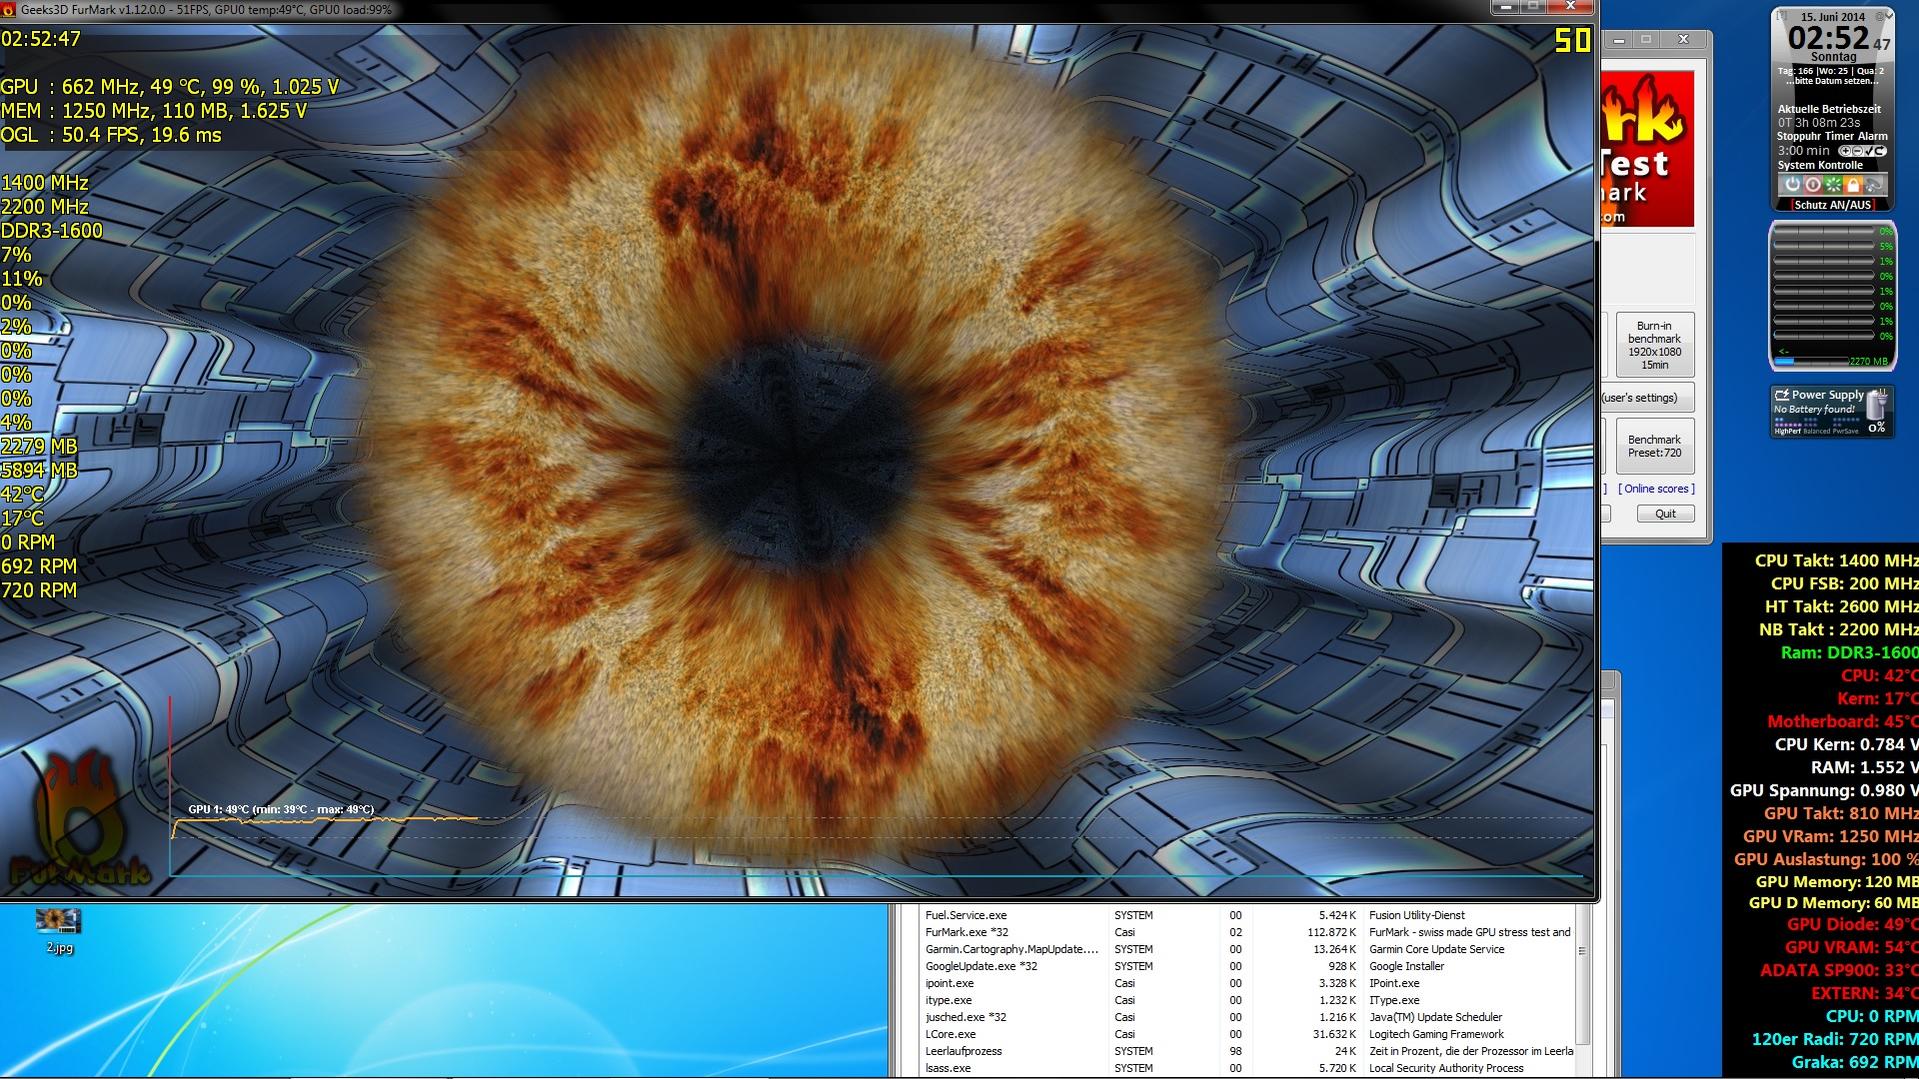Click the timer plus icon beside 3:00 min

pyautogui.click(x=1846, y=151)
